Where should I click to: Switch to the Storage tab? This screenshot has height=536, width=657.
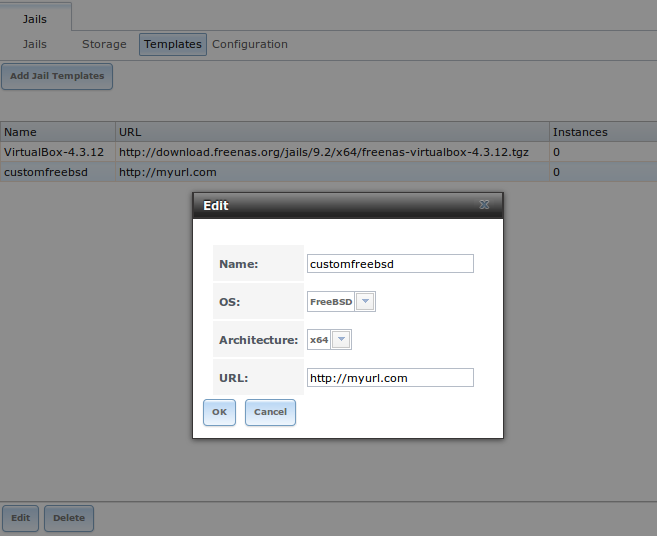pos(104,44)
